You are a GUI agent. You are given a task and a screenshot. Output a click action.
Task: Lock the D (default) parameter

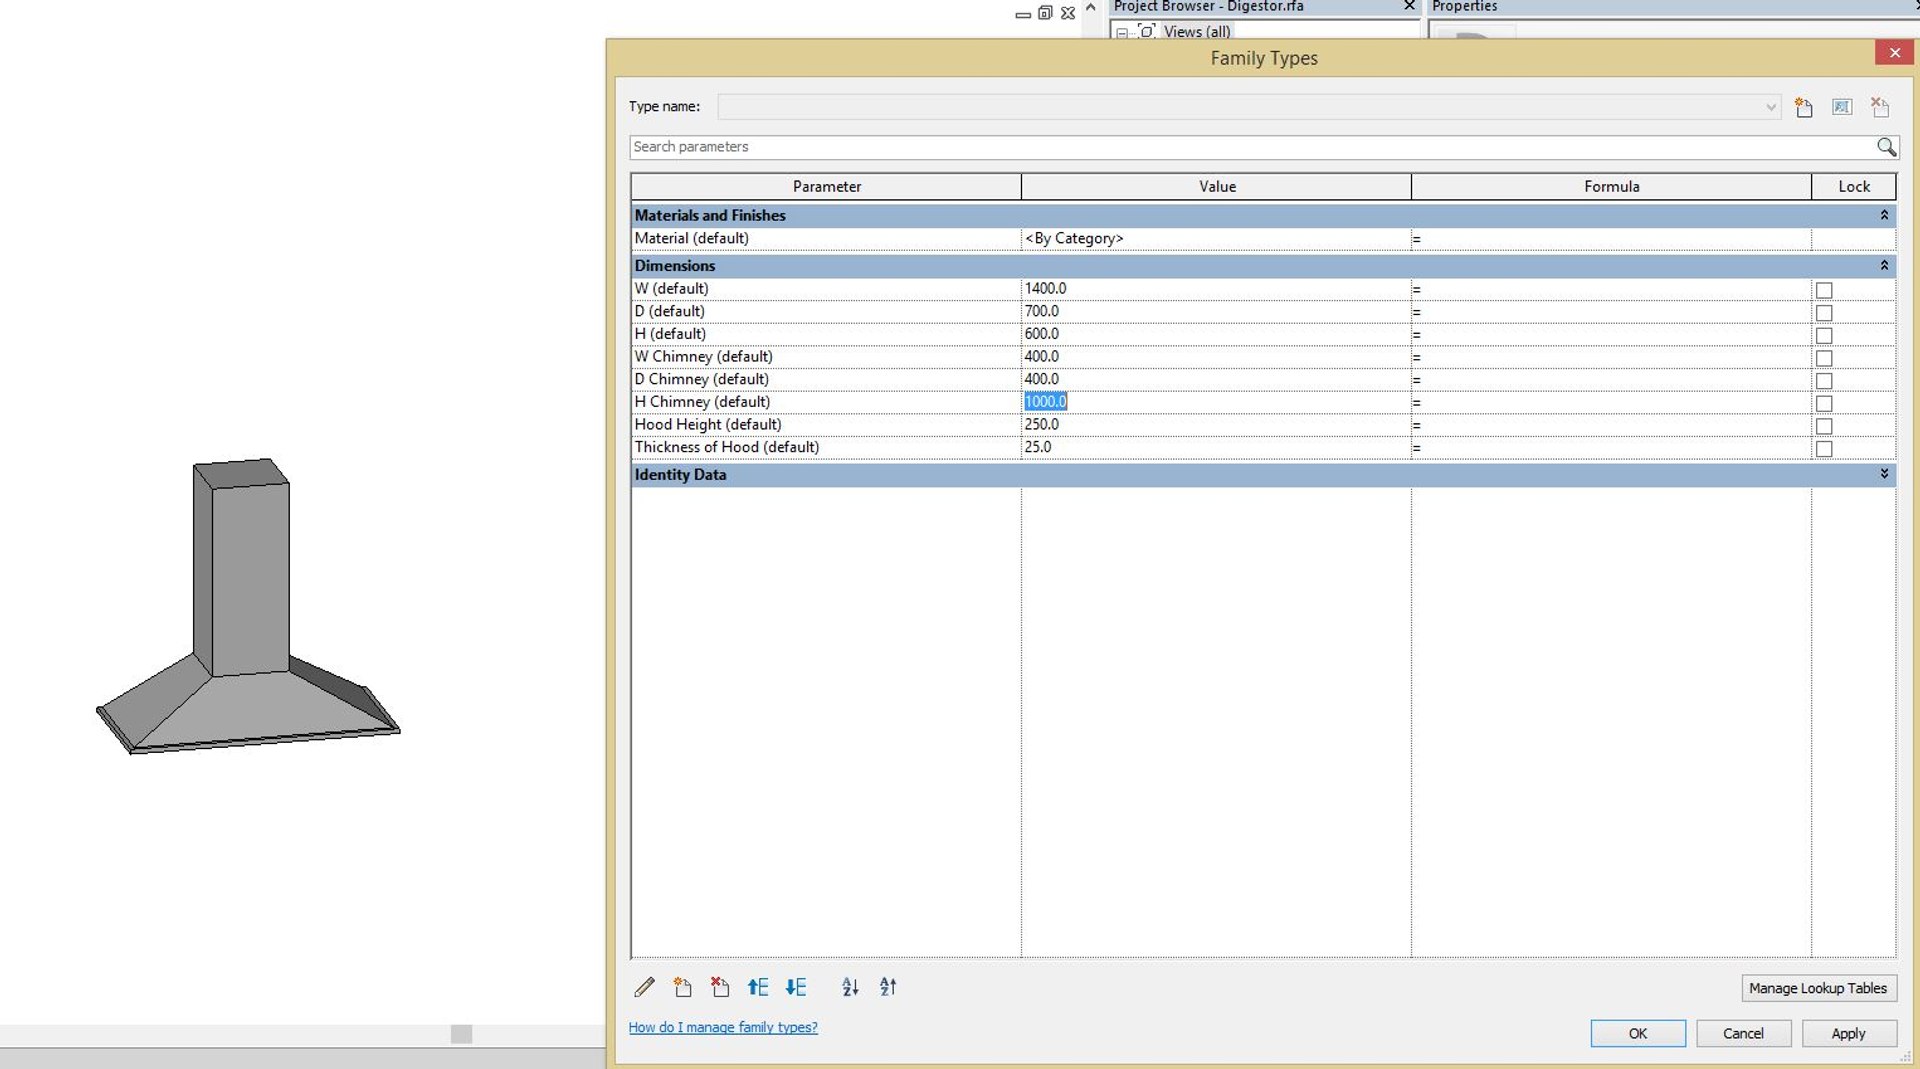1824,313
